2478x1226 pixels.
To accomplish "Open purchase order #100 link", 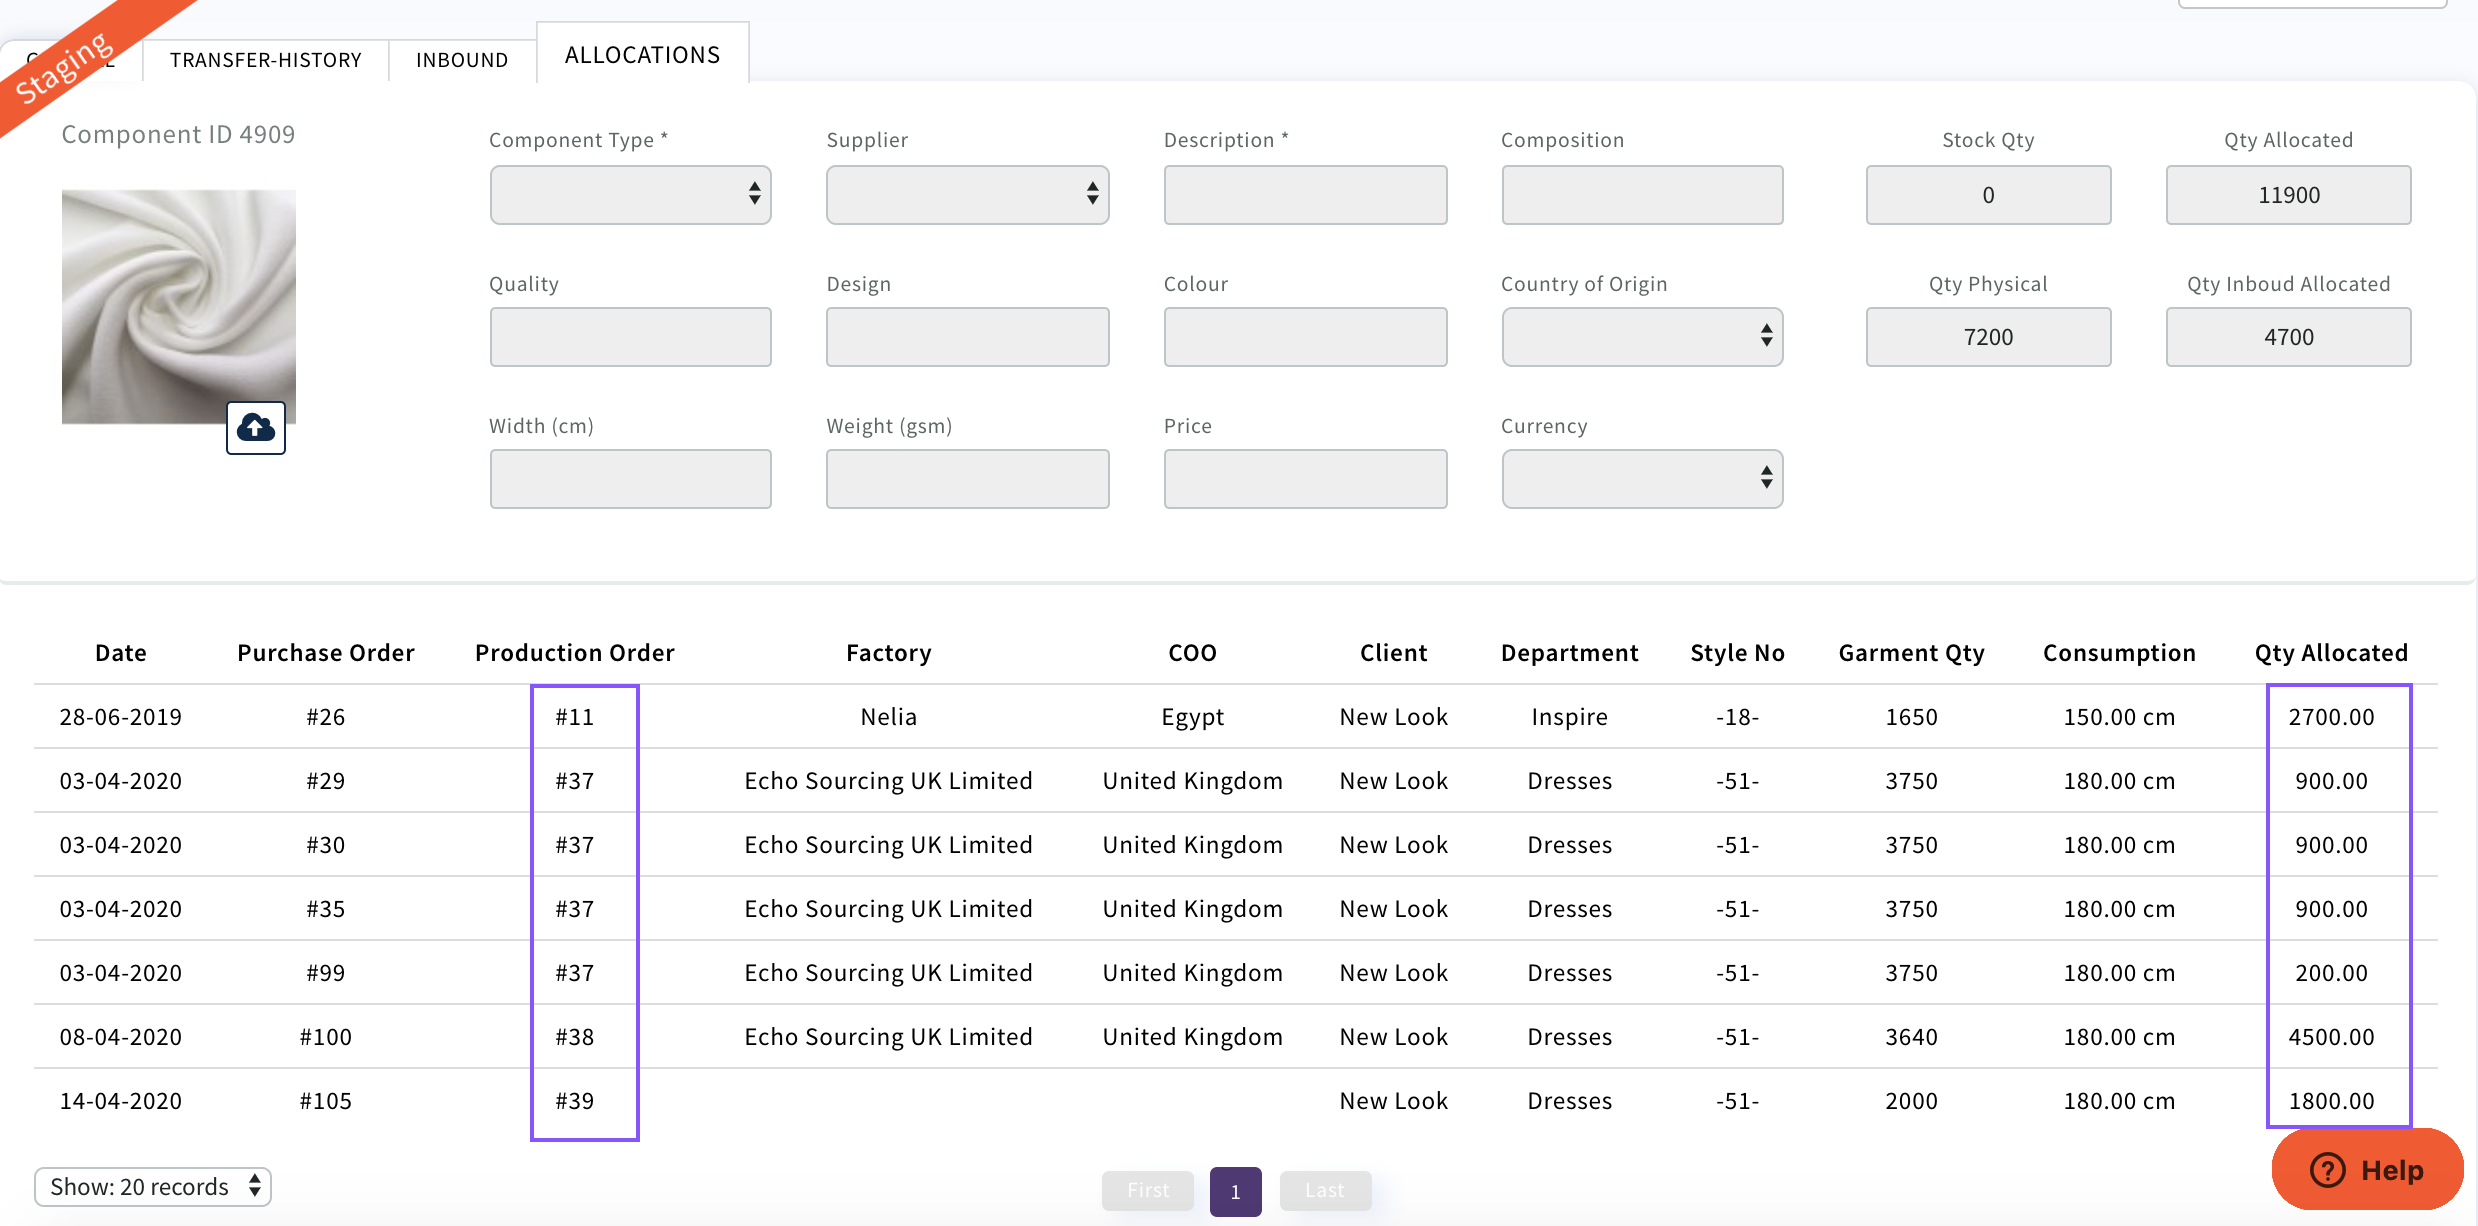I will point(325,1037).
